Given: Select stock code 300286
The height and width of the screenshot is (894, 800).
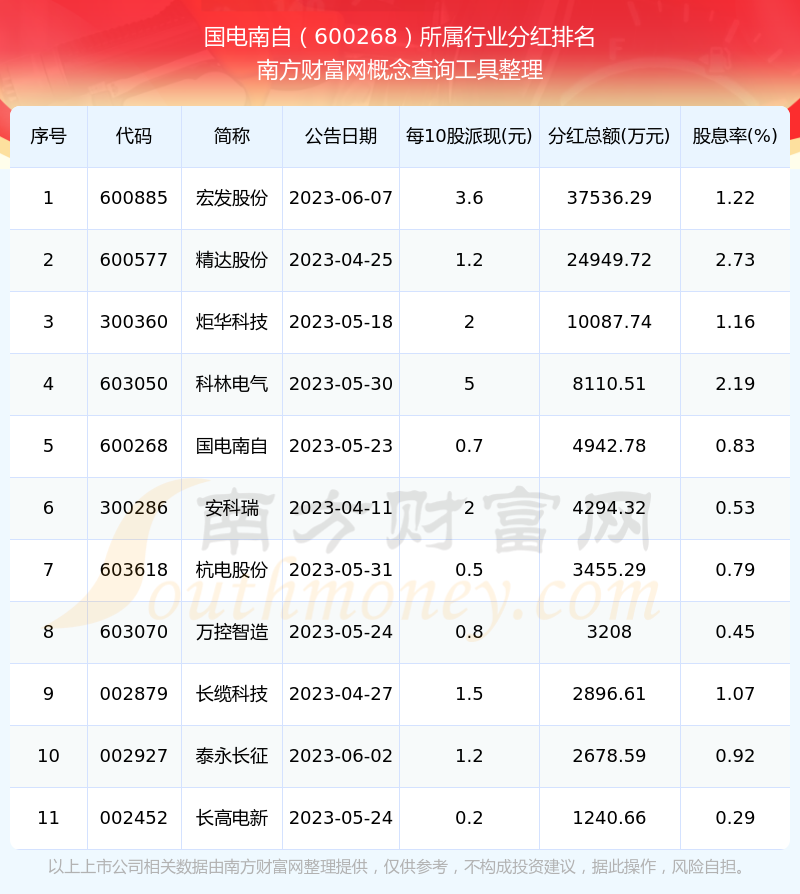Looking at the screenshot, I should [134, 508].
